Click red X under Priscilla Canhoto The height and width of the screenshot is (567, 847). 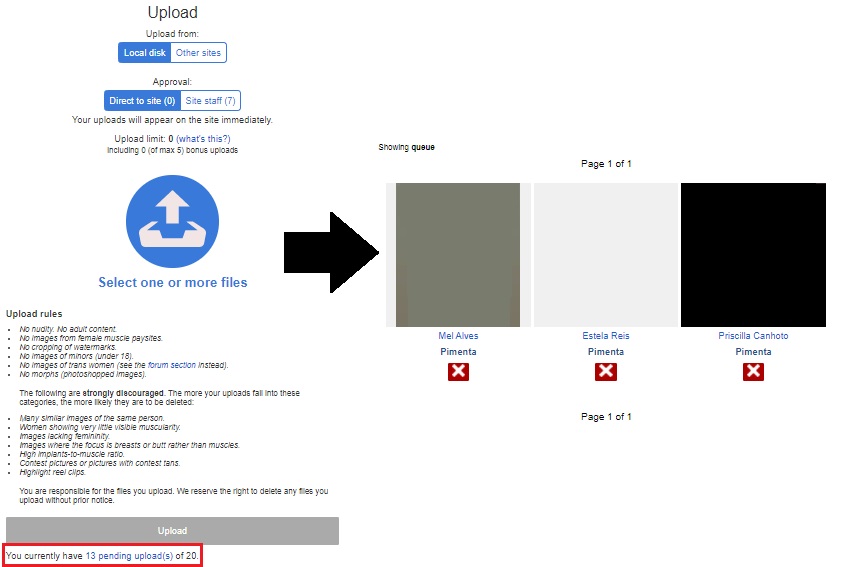click(x=753, y=372)
